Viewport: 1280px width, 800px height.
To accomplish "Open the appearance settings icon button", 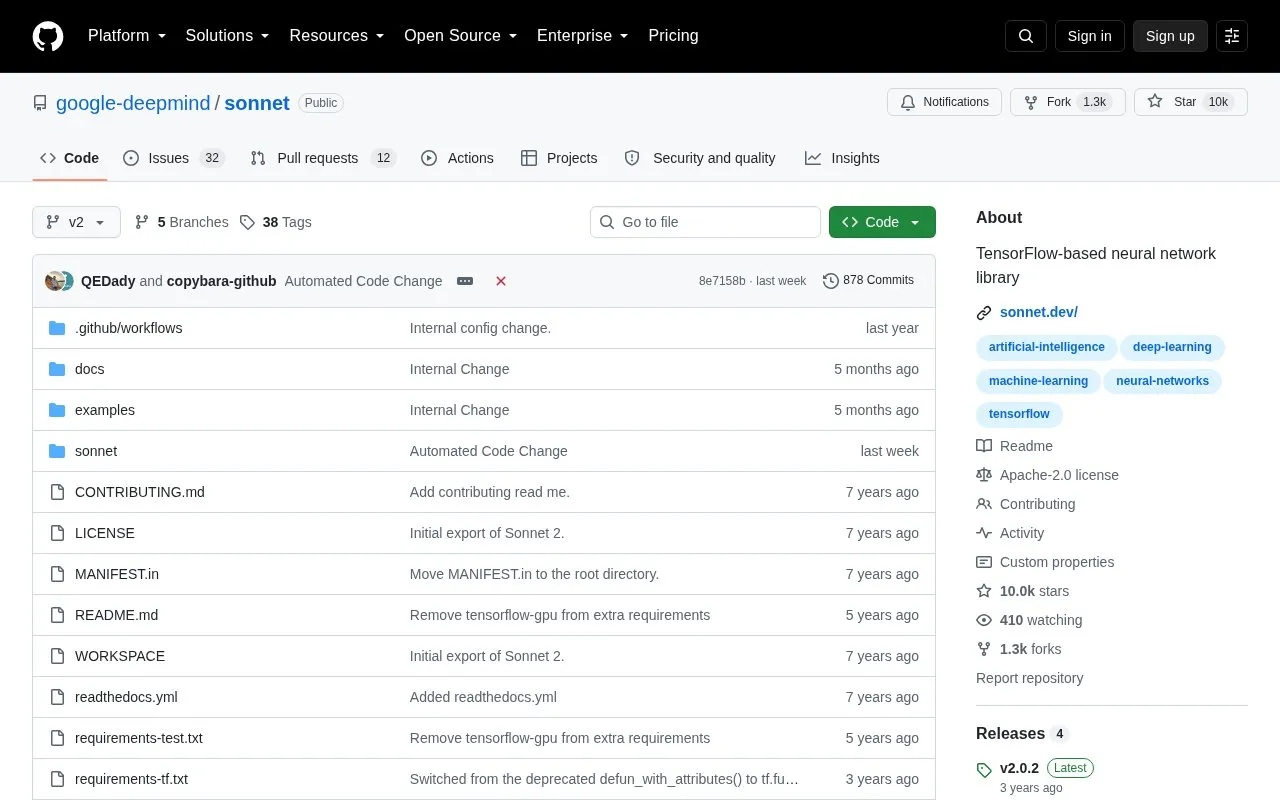I will 1232,36.
